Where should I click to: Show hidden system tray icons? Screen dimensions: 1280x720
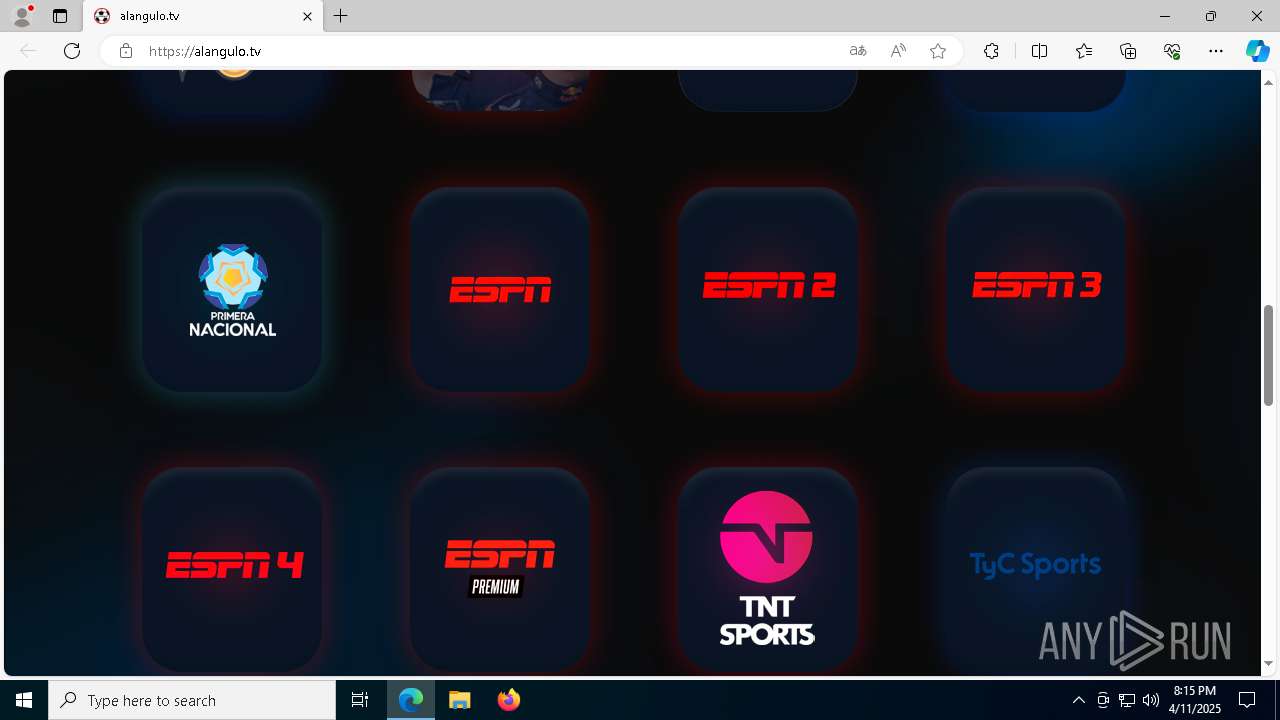point(1078,700)
